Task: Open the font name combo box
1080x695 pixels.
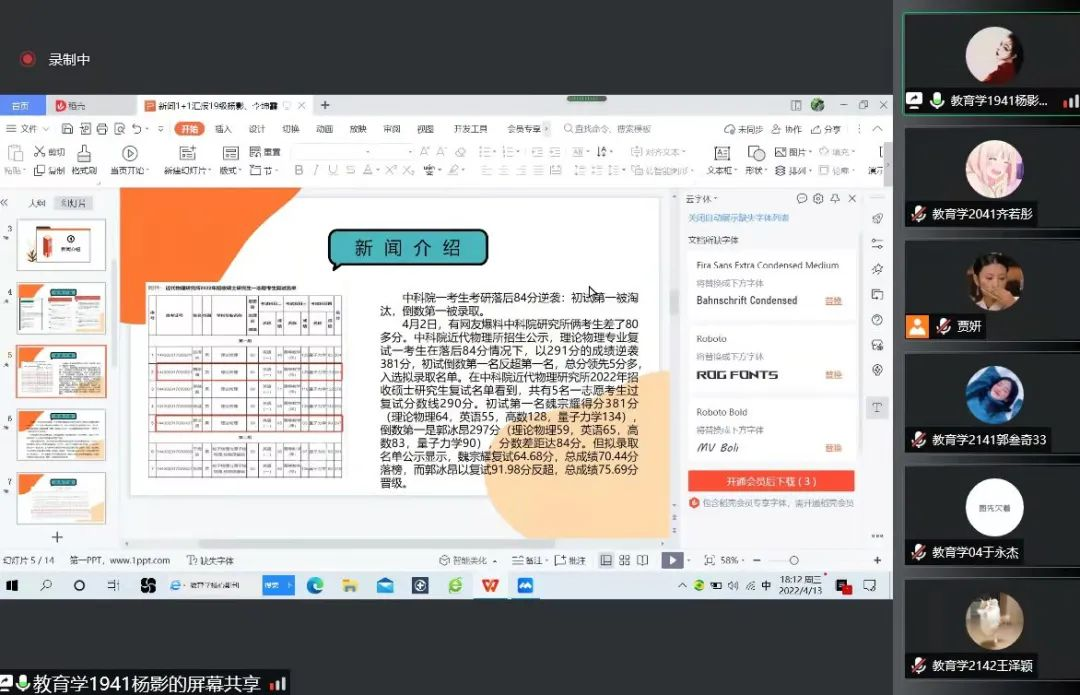Action: pyautogui.click(x=350, y=152)
